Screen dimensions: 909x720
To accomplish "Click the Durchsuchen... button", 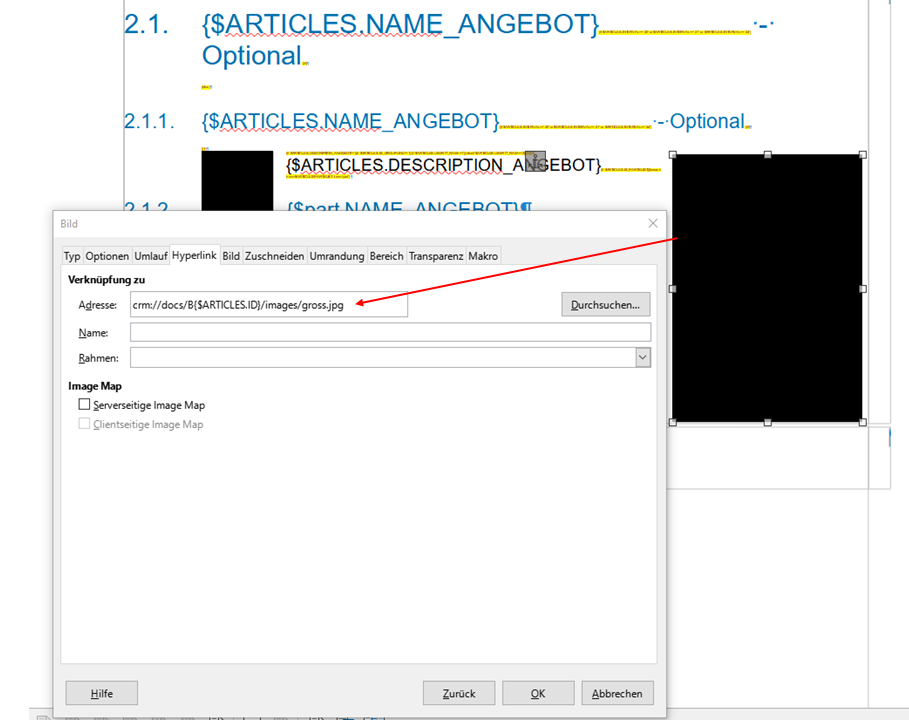I will click(606, 304).
